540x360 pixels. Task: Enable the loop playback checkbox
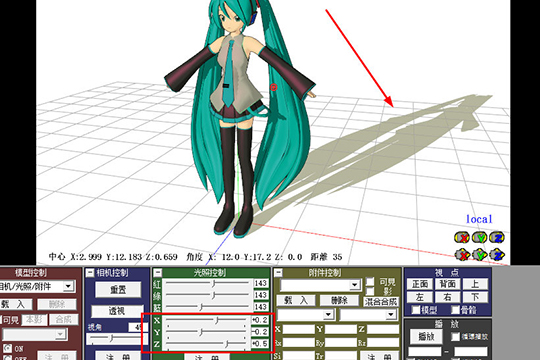coord(455,337)
